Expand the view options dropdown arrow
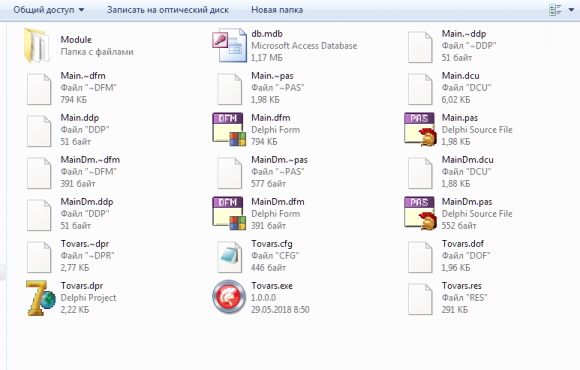580x370 pixels. (x=571, y=10)
